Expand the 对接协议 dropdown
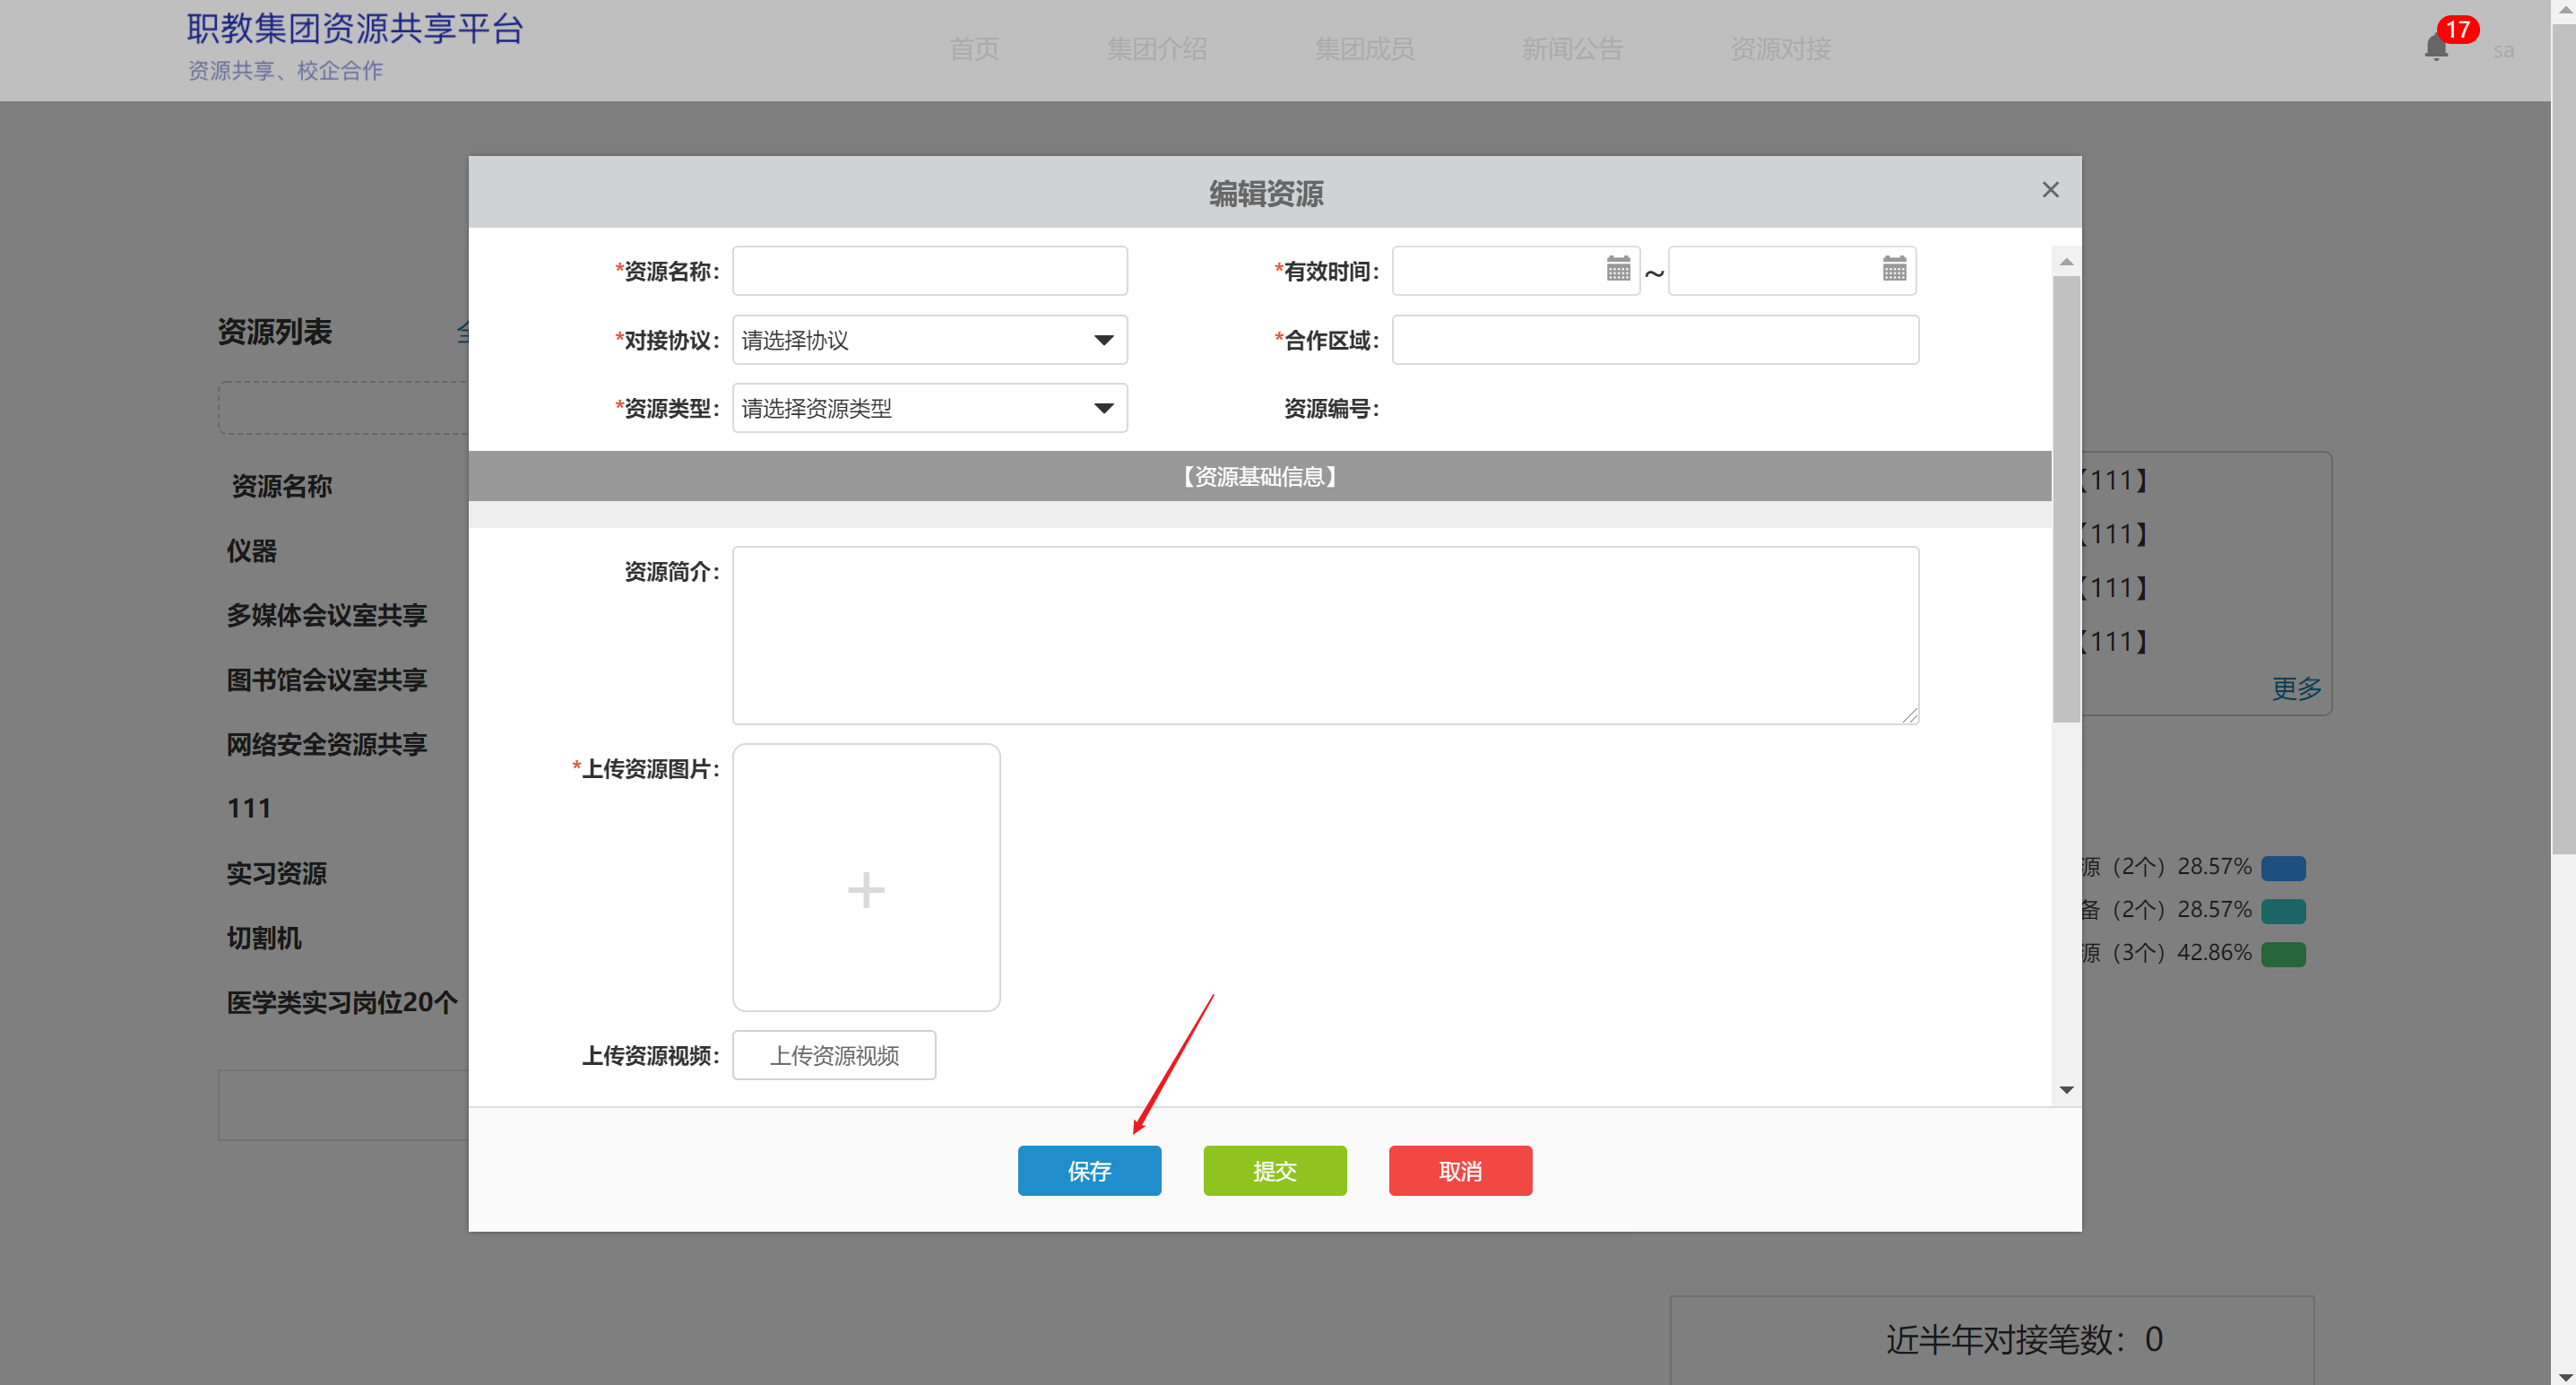This screenshot has width=2576, height=1385. 929,340
